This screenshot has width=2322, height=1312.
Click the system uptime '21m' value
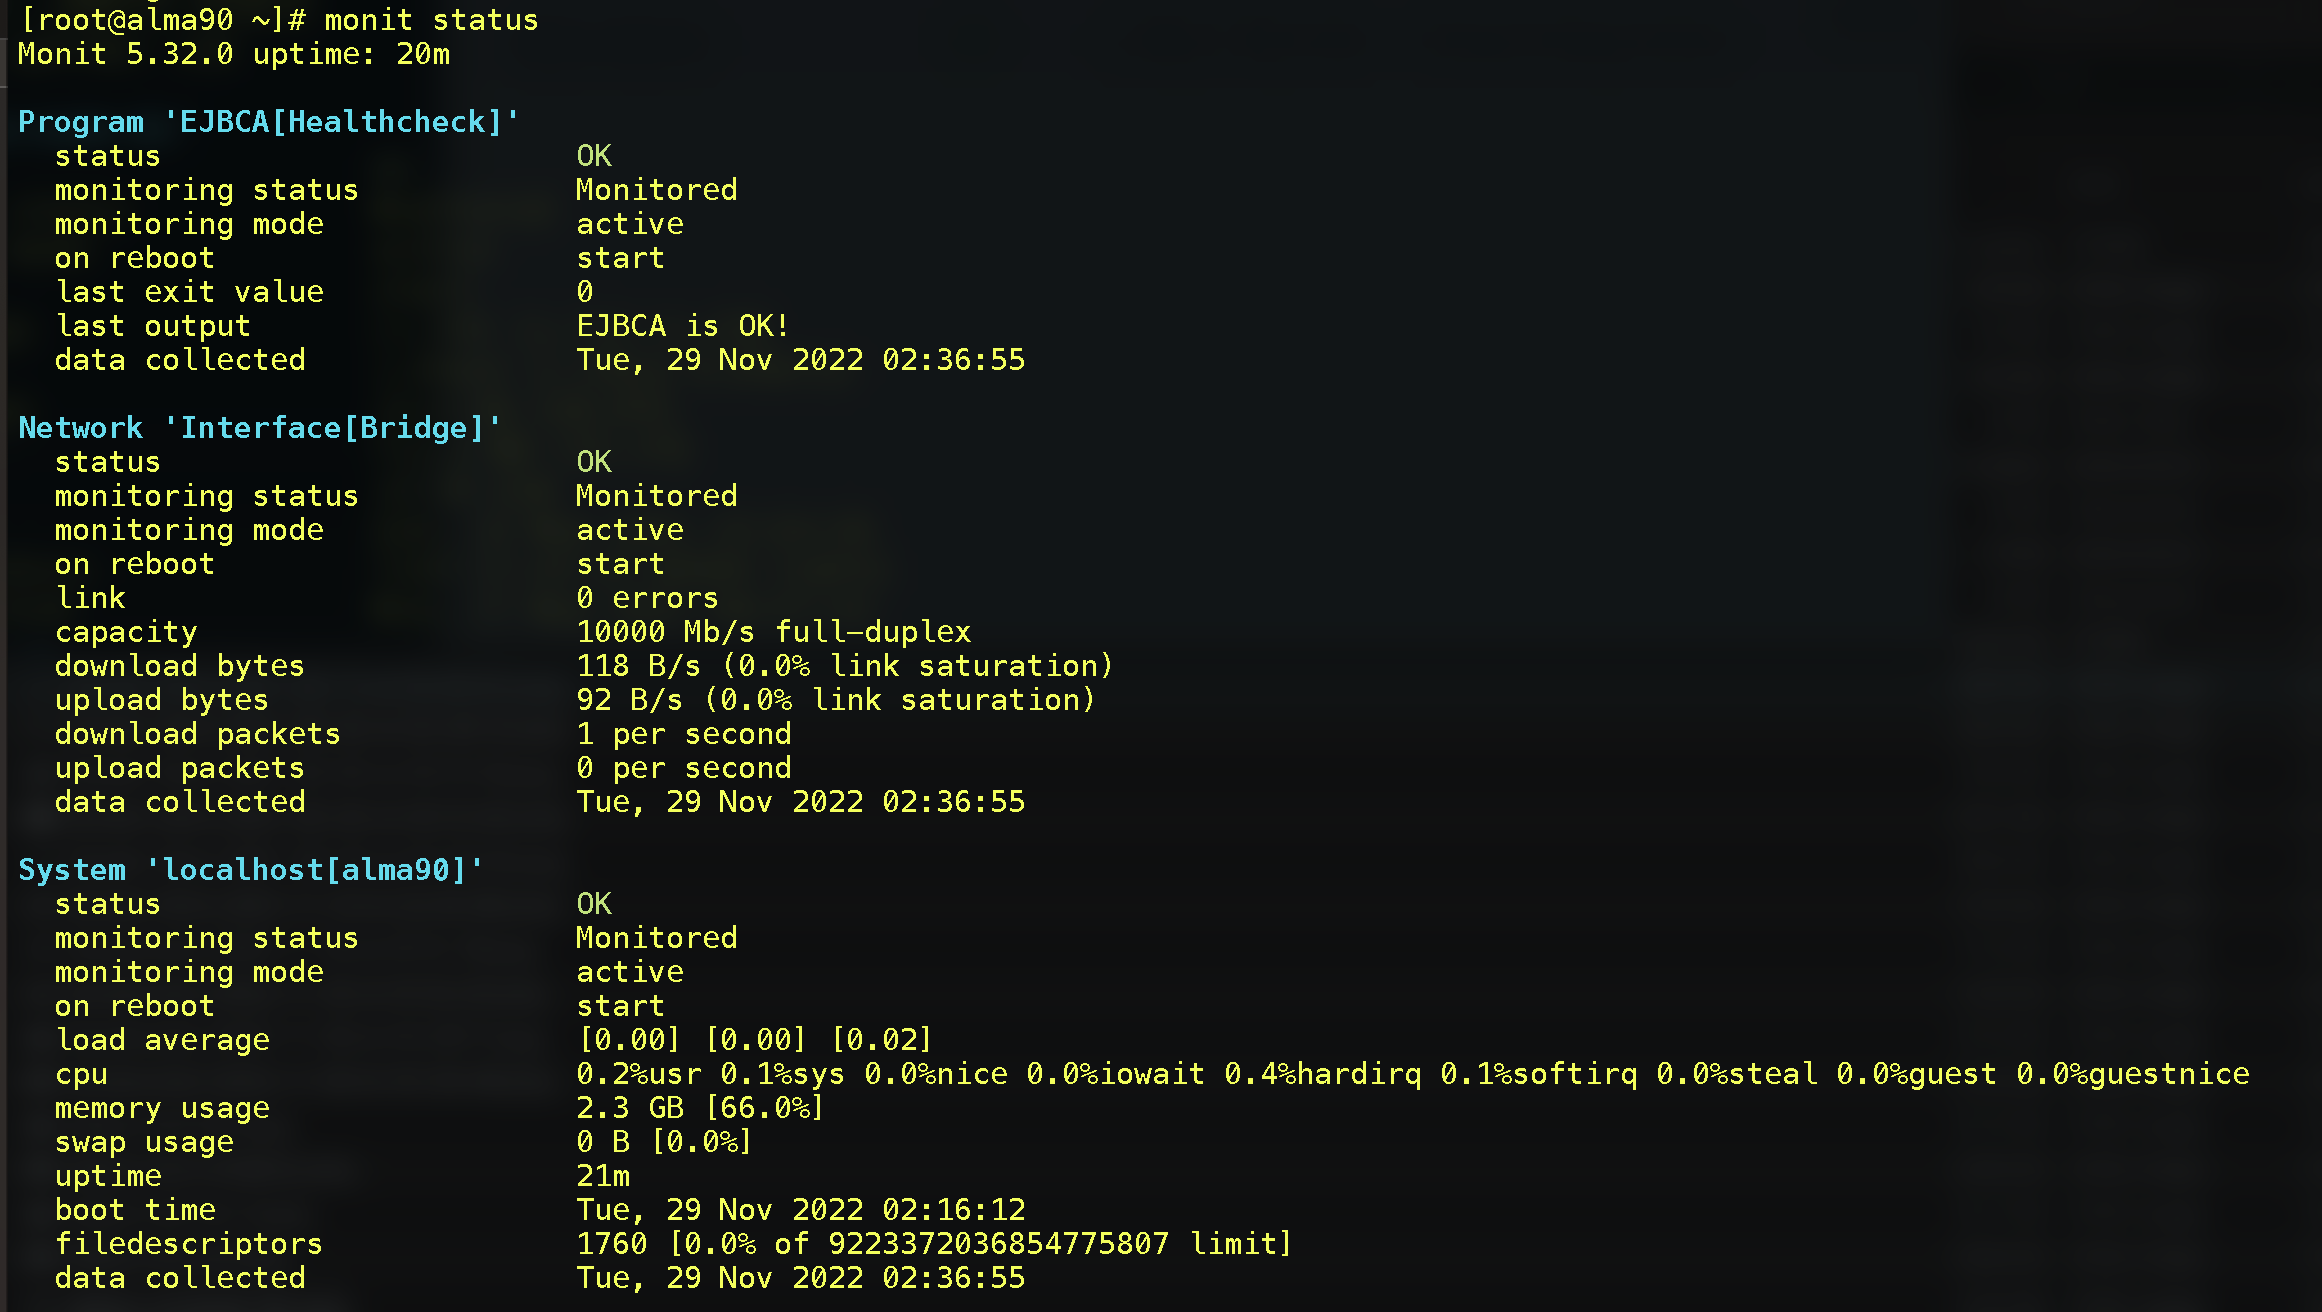tap(603, 1176)
